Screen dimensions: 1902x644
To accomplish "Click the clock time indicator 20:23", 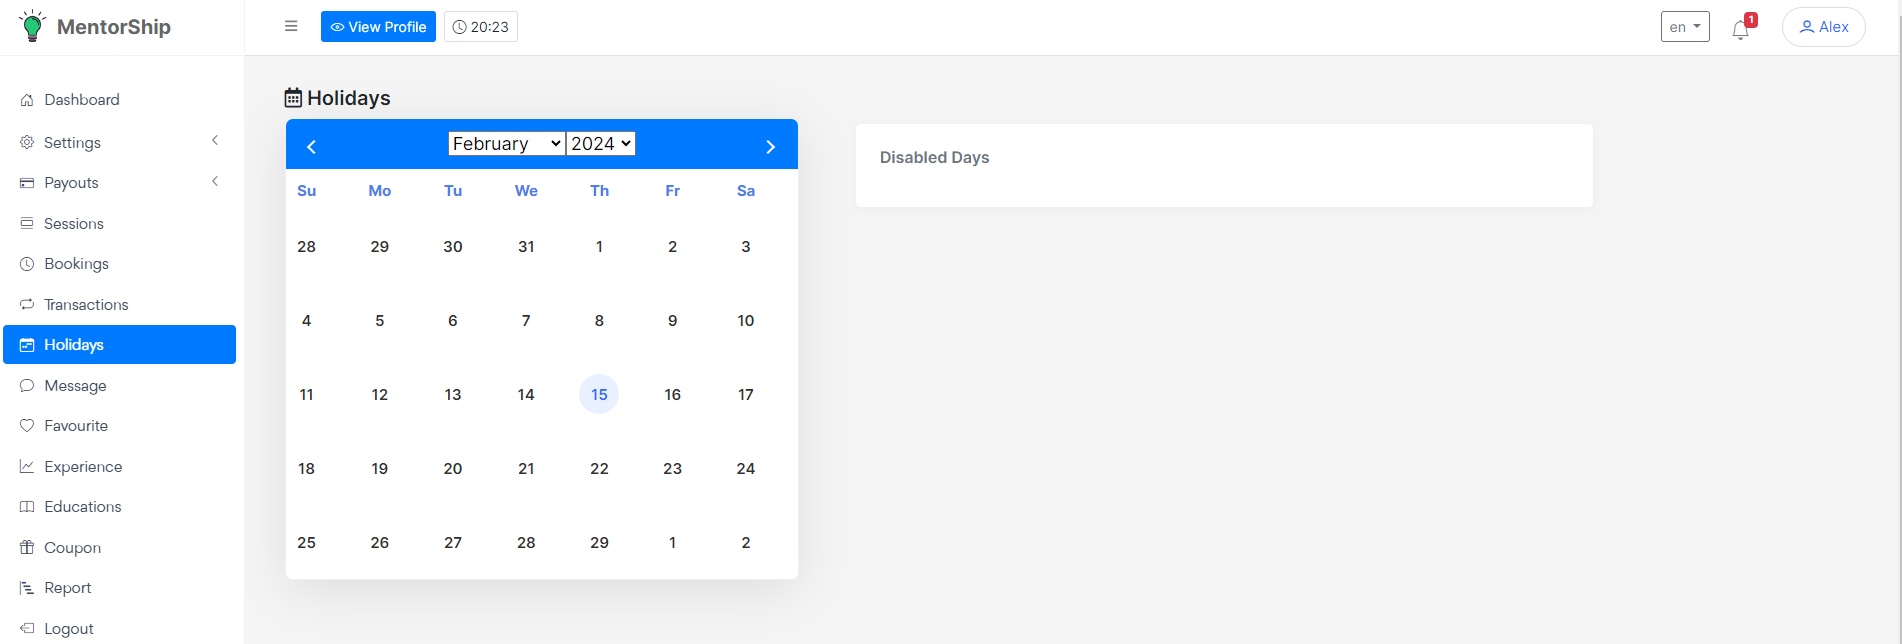I will 481,27.
